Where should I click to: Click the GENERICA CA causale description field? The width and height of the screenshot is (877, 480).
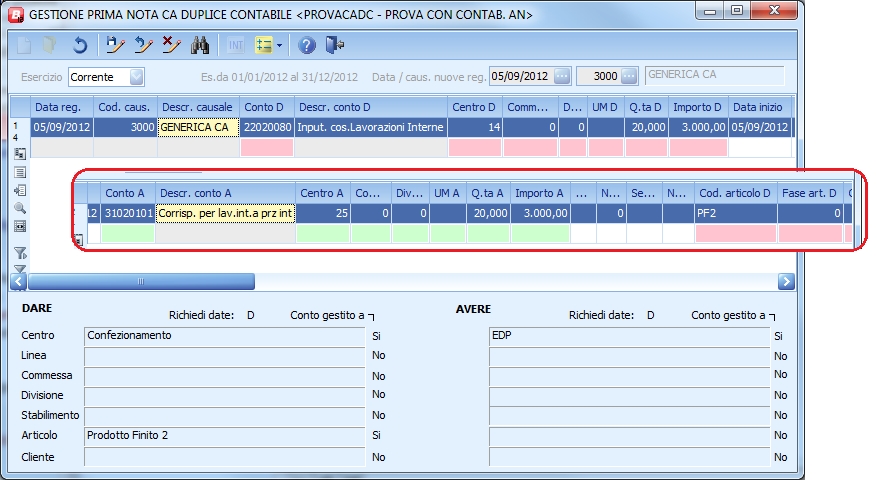715,75
